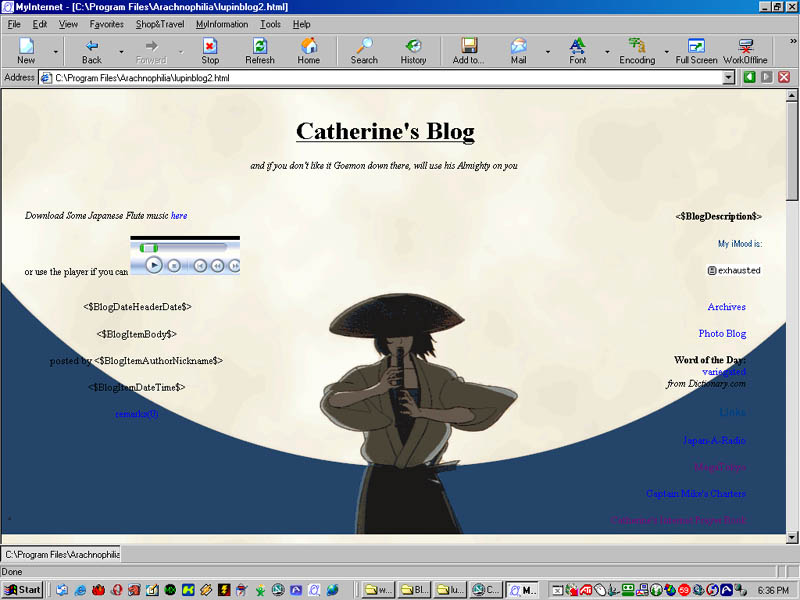The height and width of the screenshot is (600, 800).
Task: Click the 'variegated' word of the day link
Action: click(x=724, y=371)
